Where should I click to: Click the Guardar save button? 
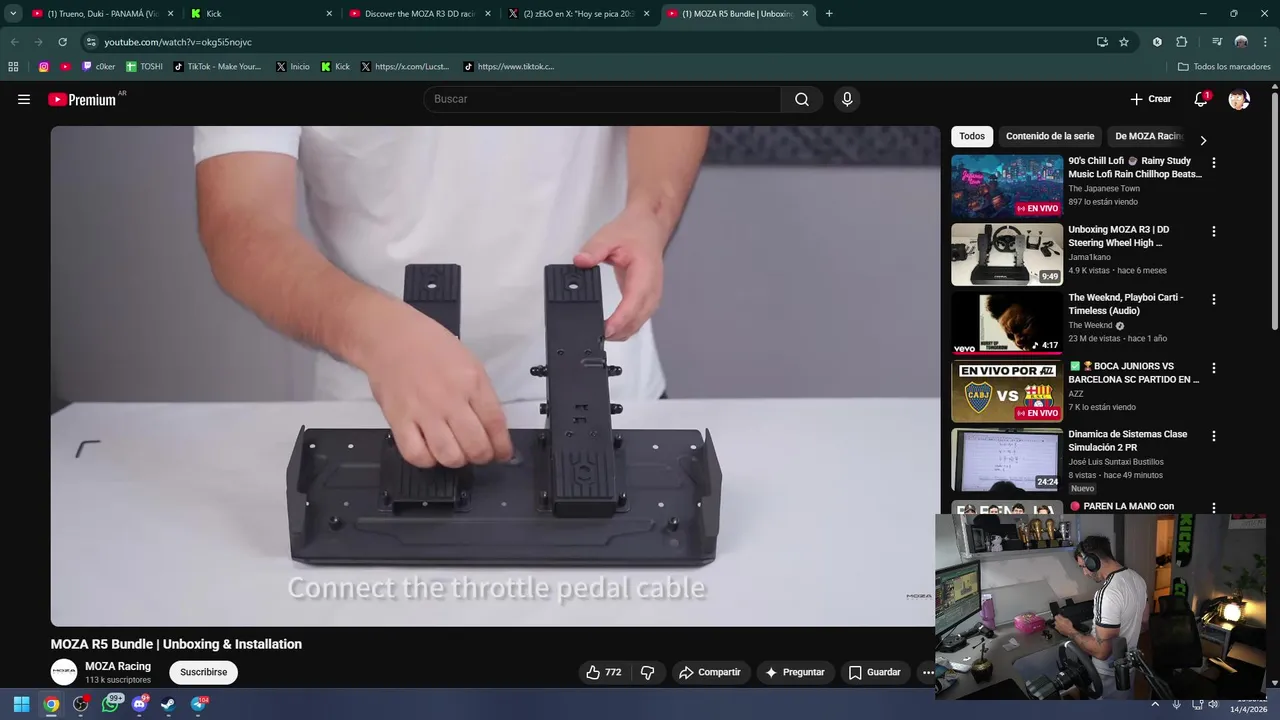875,672
